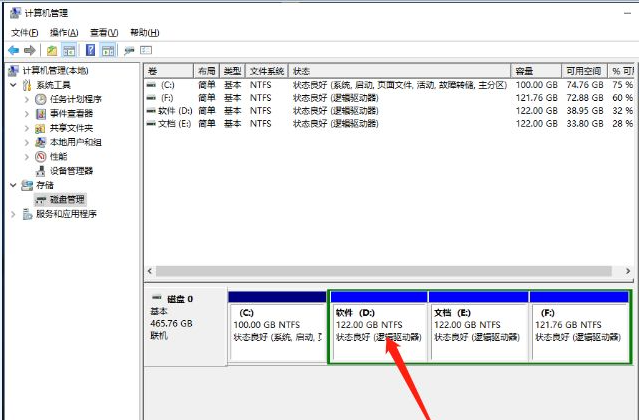Open the 文件(F) menu

click(x=24, y=33)
